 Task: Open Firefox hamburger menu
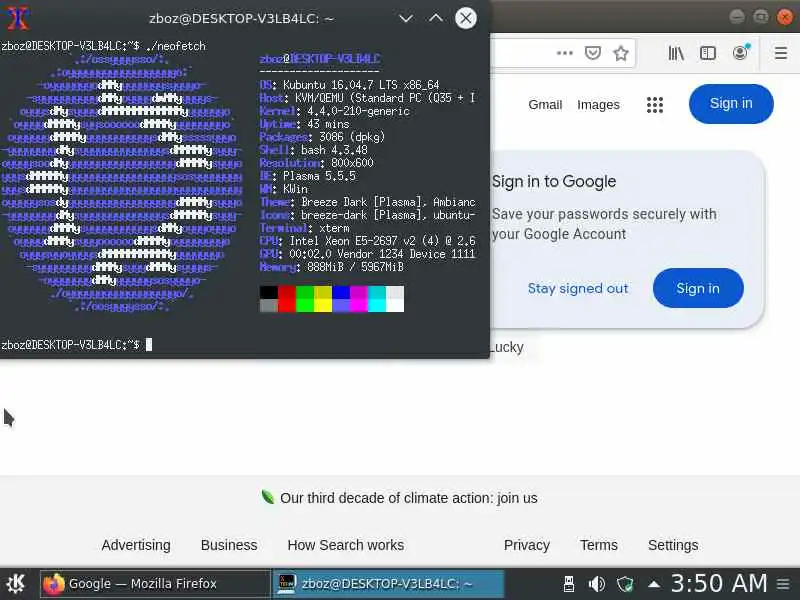[x=781, y=53]
